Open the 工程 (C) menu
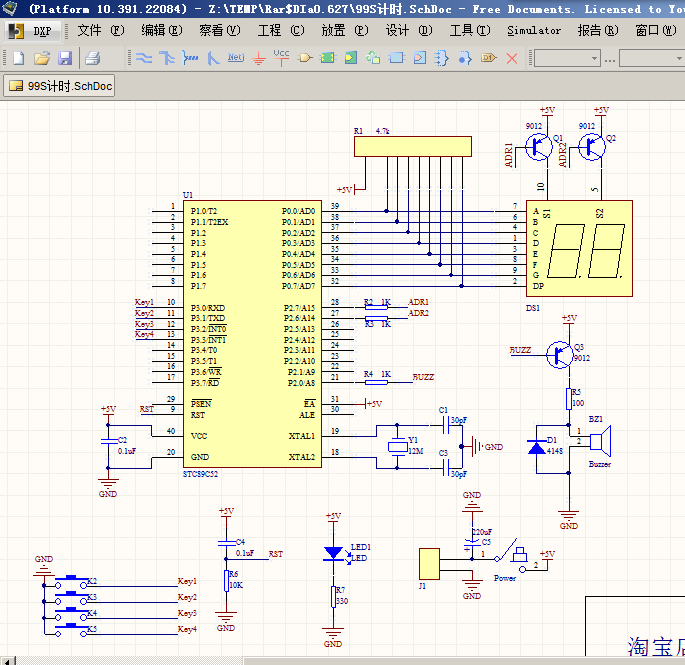 pyautogui.click(x=281, y=31)
